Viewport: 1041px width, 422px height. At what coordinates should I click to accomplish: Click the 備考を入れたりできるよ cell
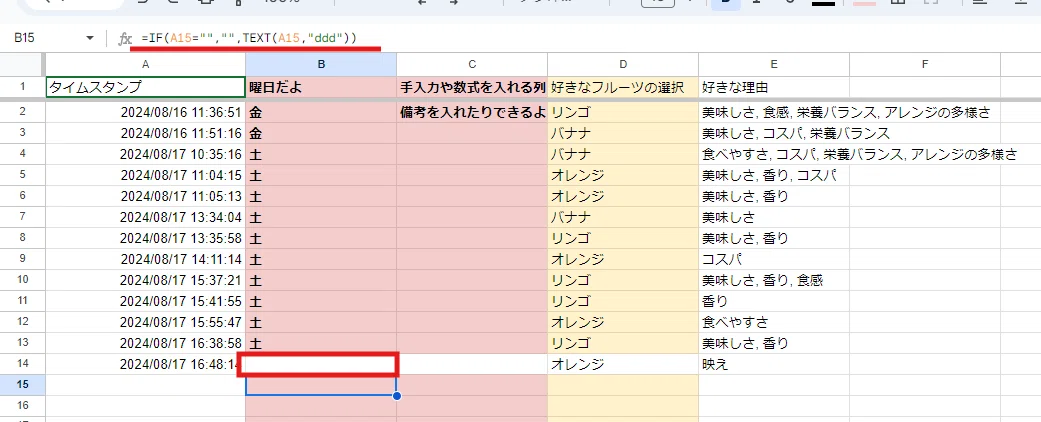click(x=472, y=112)
